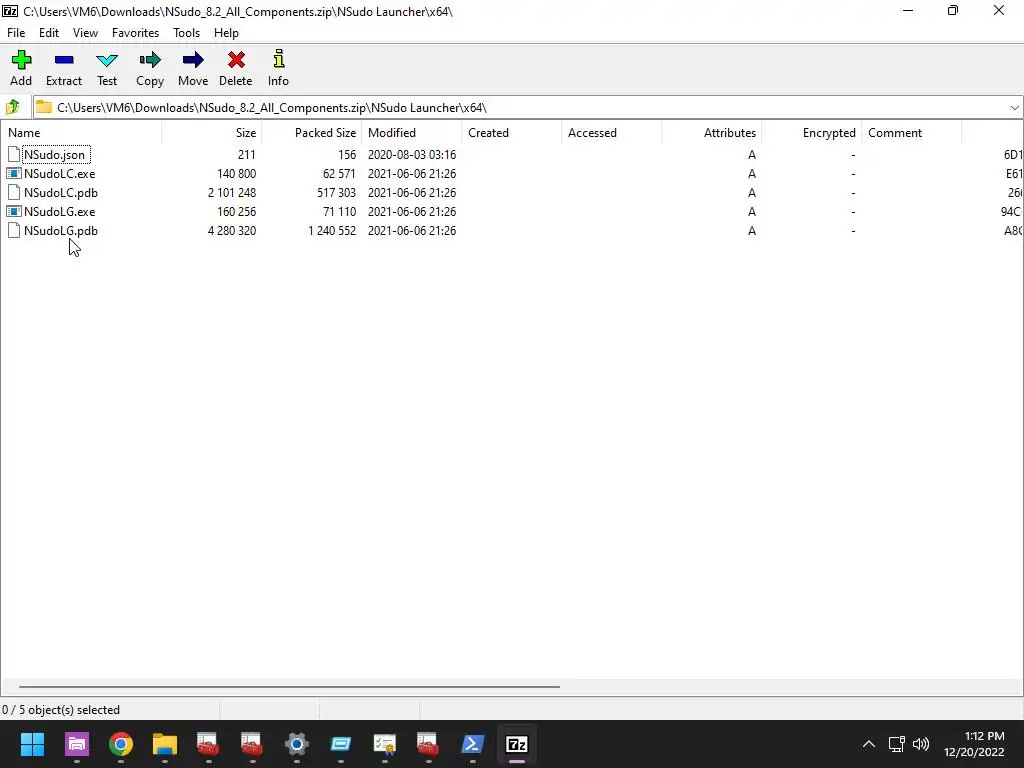Click the NSudoLC.exe file icon

14,174
